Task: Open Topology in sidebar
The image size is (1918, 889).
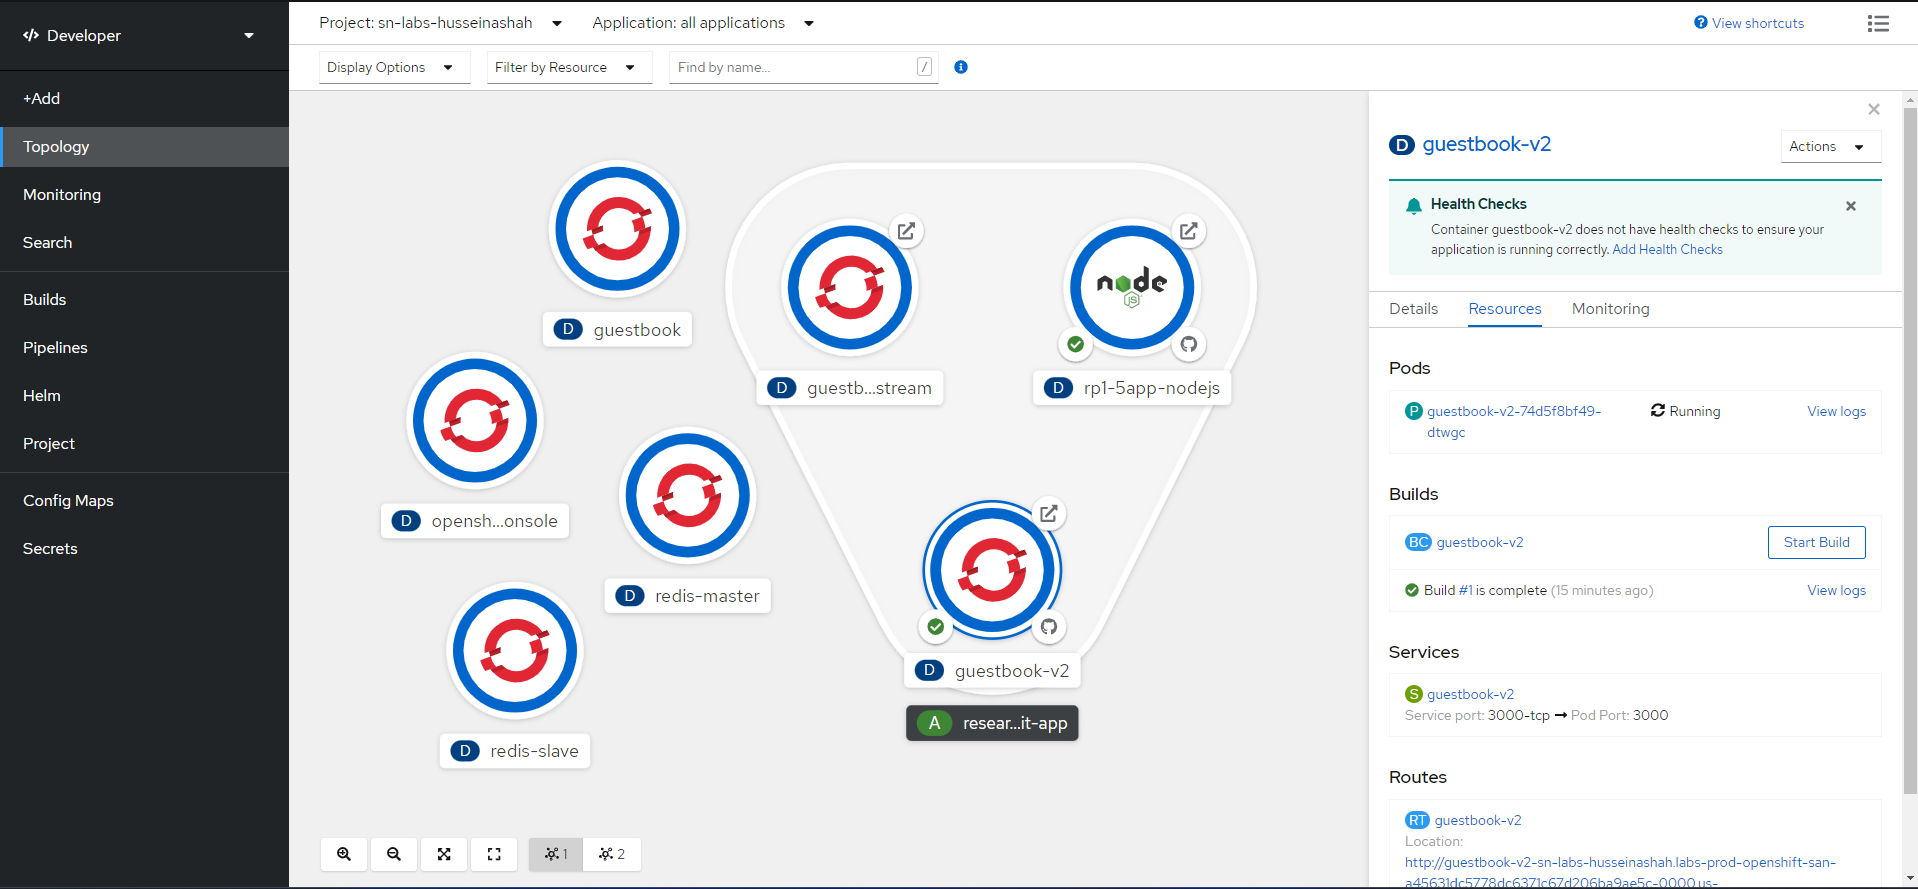Action: pos(144,146)
